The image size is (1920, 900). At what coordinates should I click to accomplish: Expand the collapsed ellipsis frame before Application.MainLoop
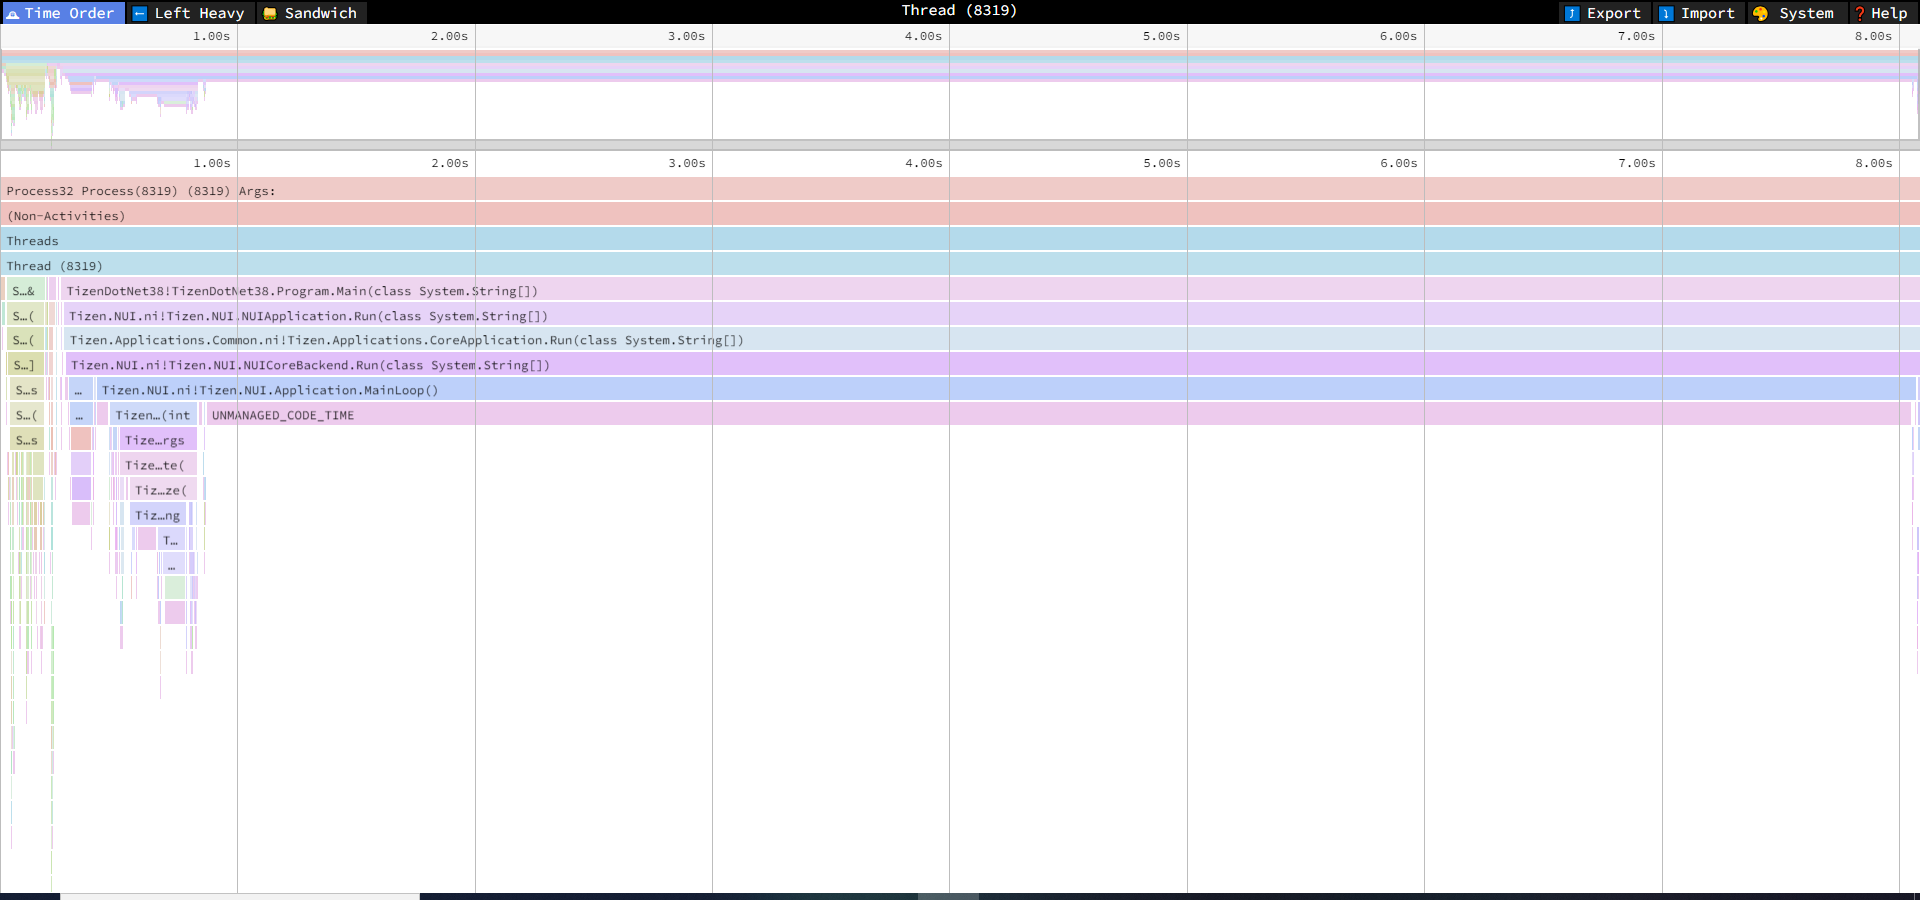pos(80,390)
